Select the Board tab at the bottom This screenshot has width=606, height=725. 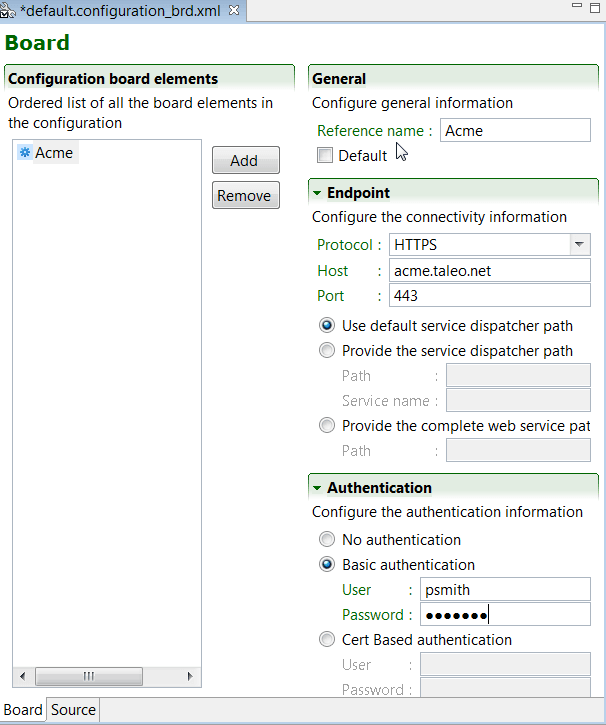pos(23,710)
